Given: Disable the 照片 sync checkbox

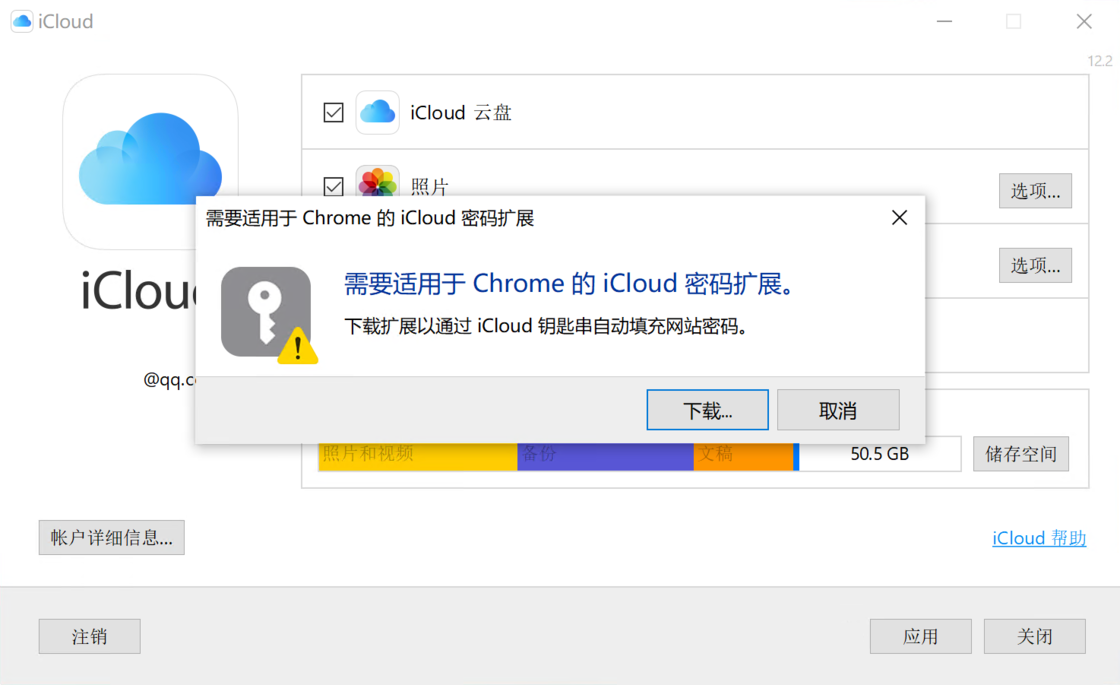Looking at the screenshot, I should click(333, 187).
